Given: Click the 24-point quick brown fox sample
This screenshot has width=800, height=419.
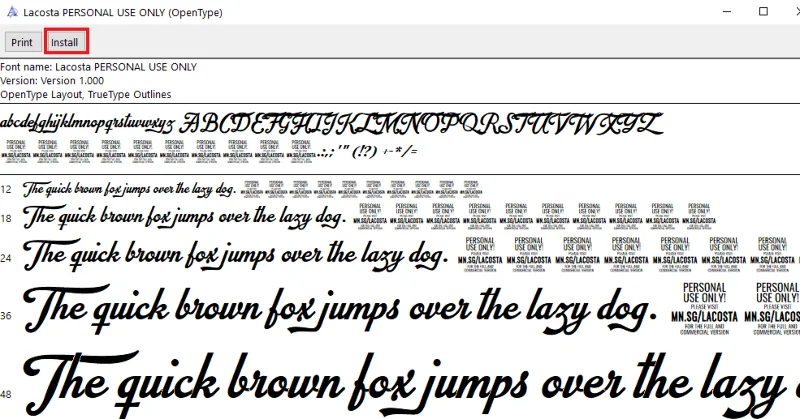Looking at the screenshot, I should coord(236,254).
